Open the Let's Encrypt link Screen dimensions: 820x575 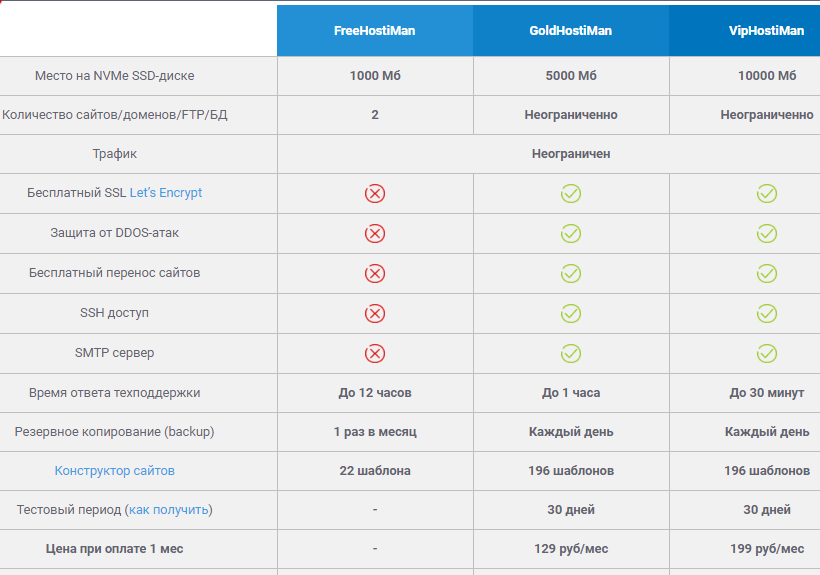point(166,193)
